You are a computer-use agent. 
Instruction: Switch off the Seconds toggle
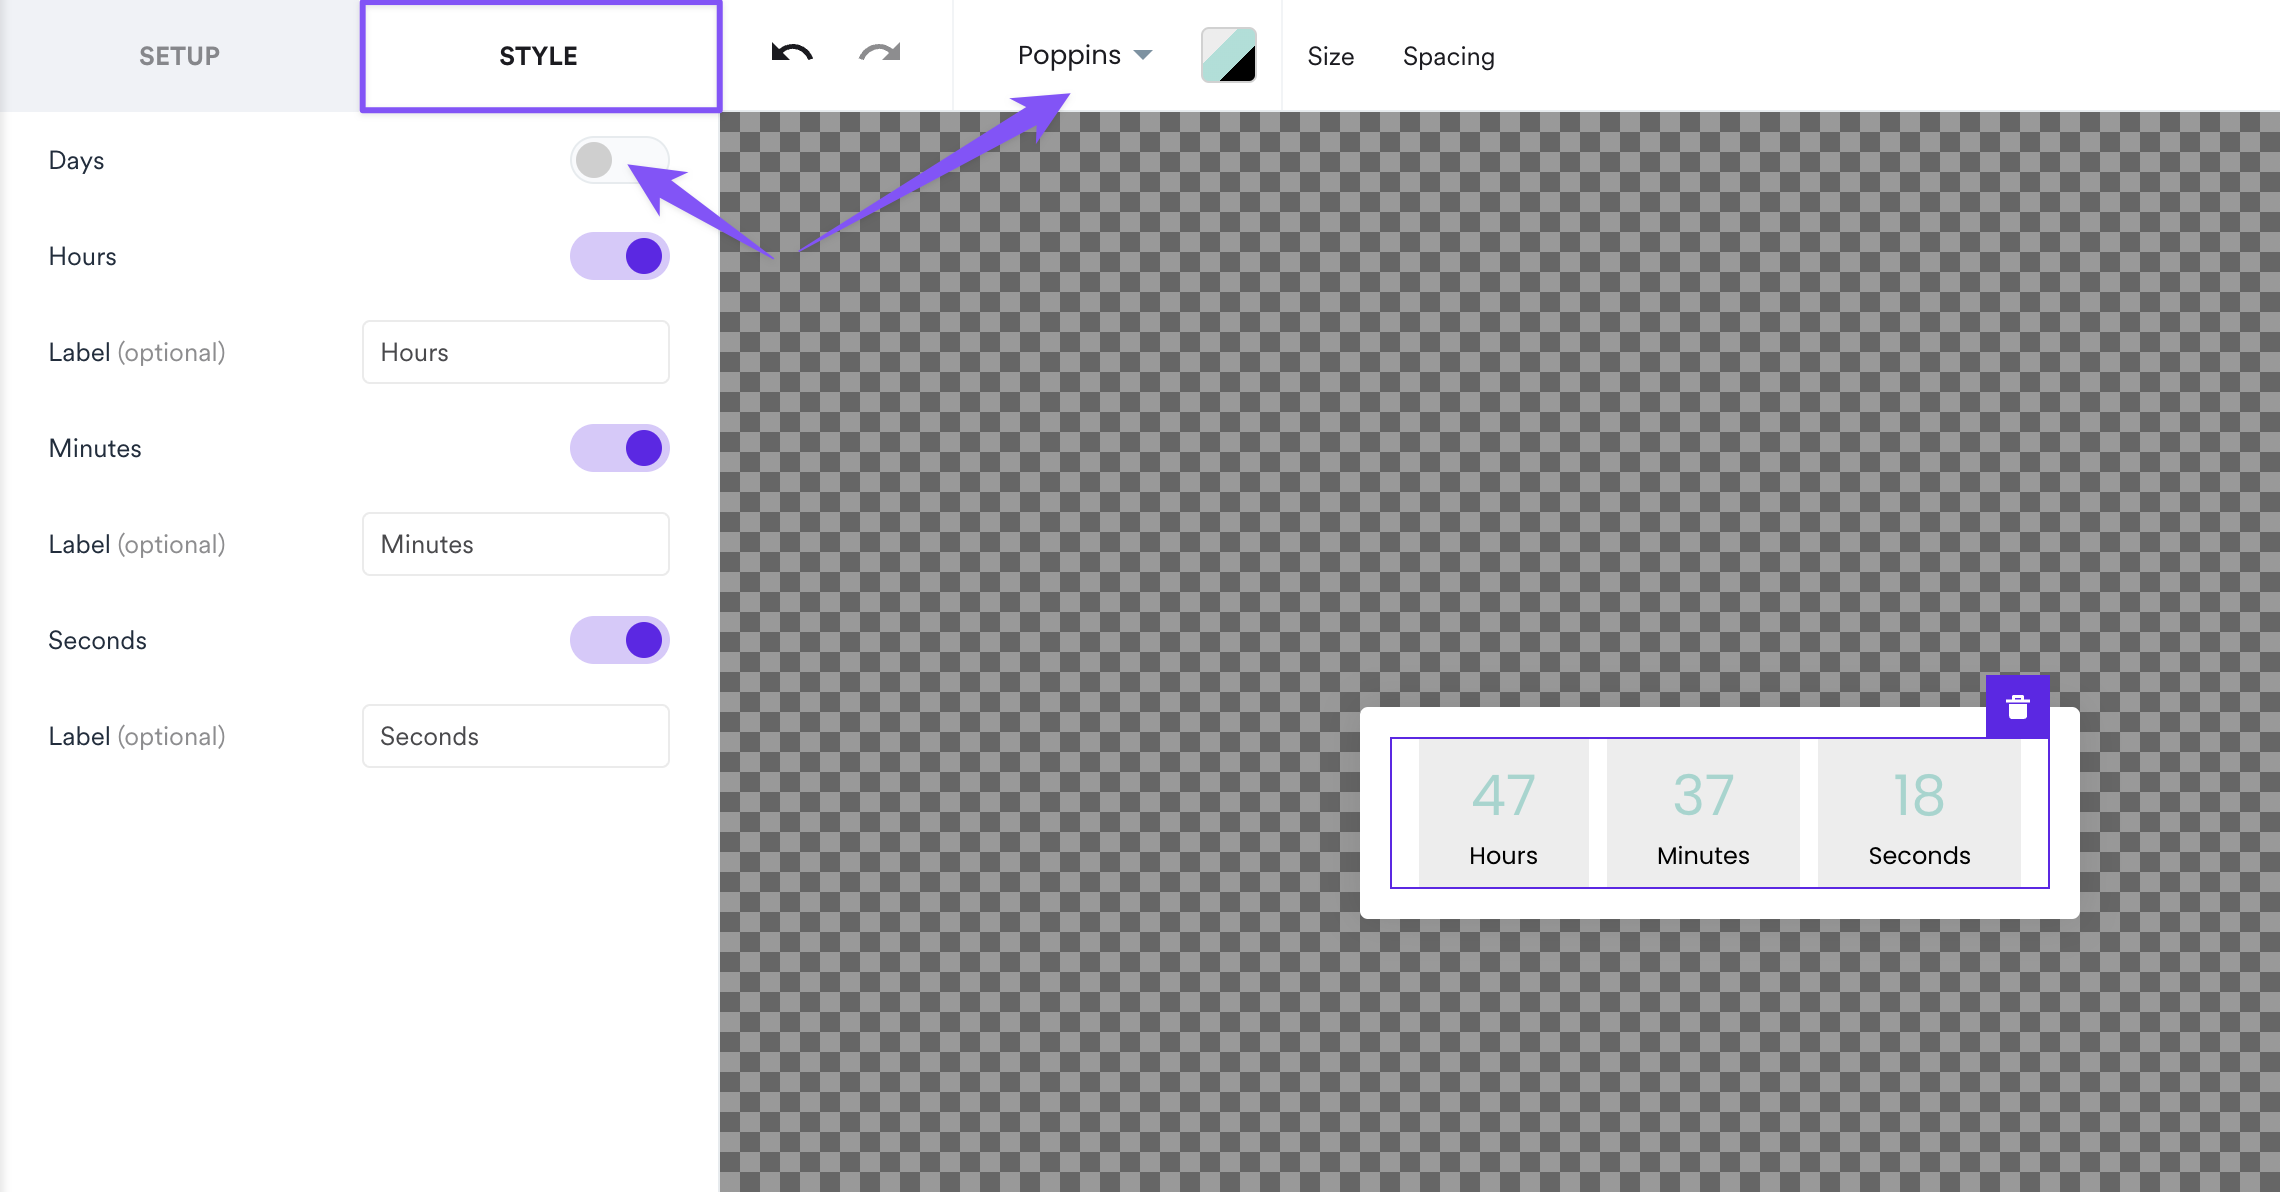click(619, 640)
